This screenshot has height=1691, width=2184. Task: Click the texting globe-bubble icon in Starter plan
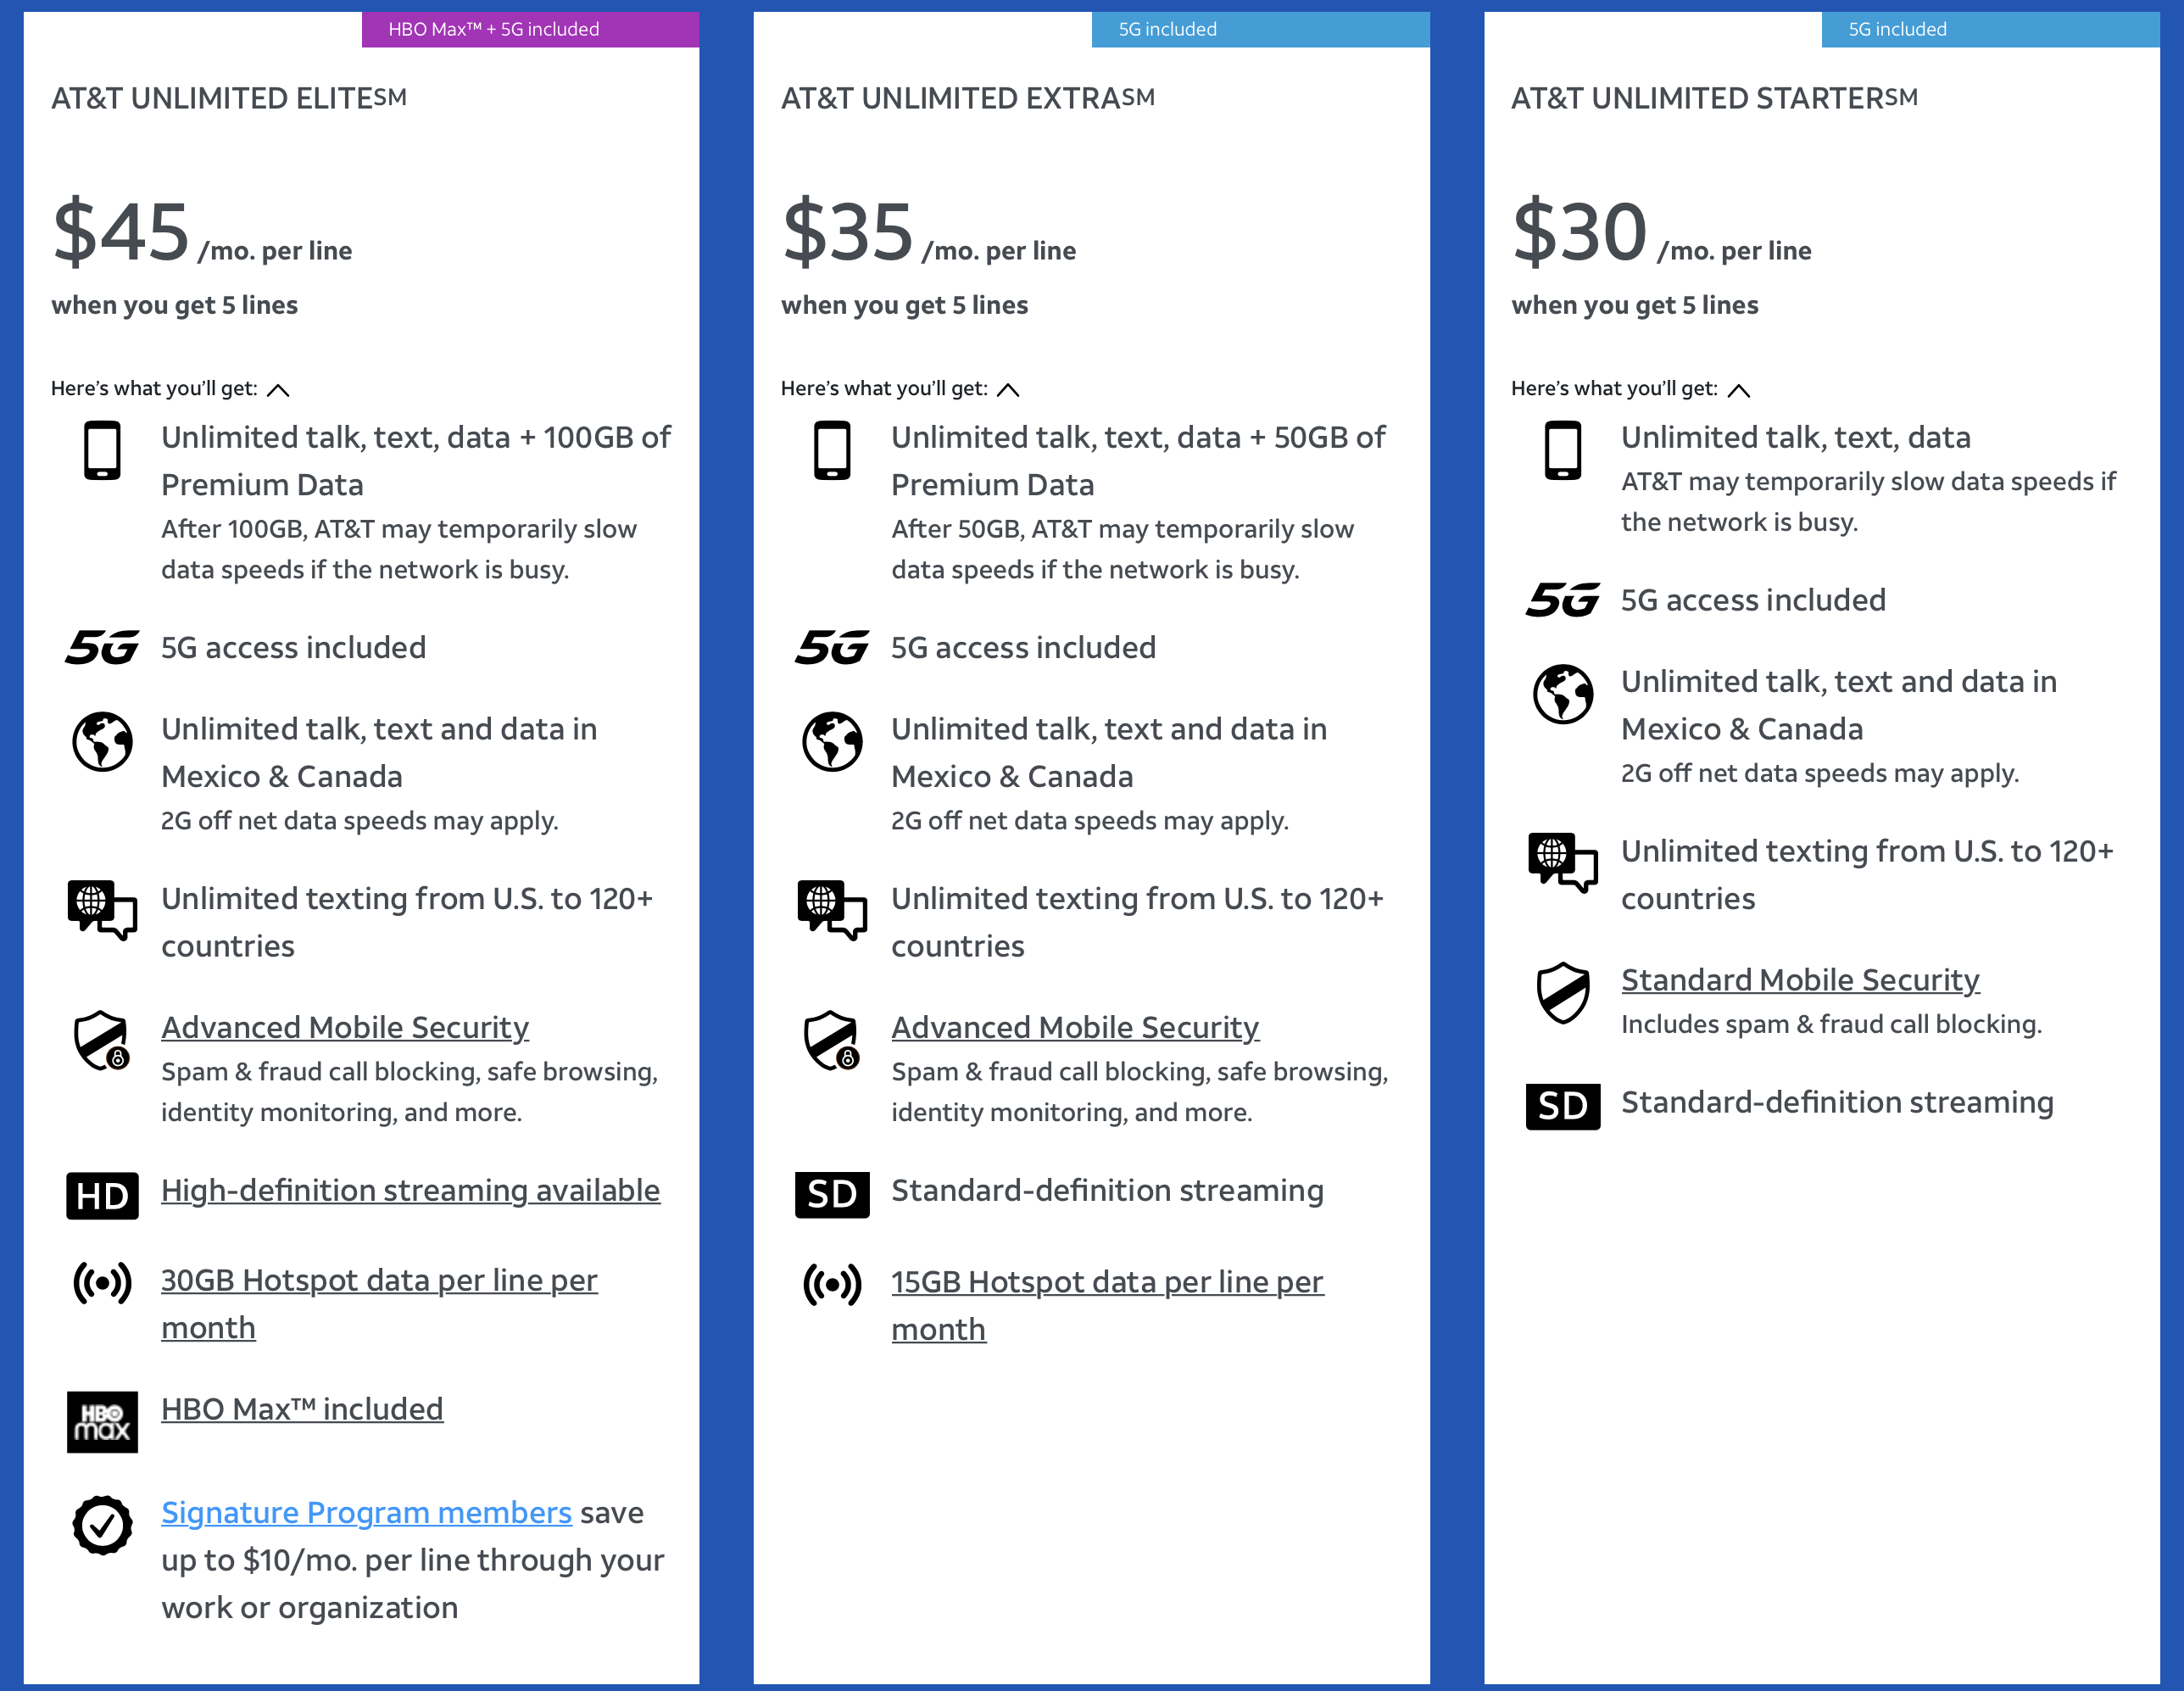click(x=1562, y=861)
